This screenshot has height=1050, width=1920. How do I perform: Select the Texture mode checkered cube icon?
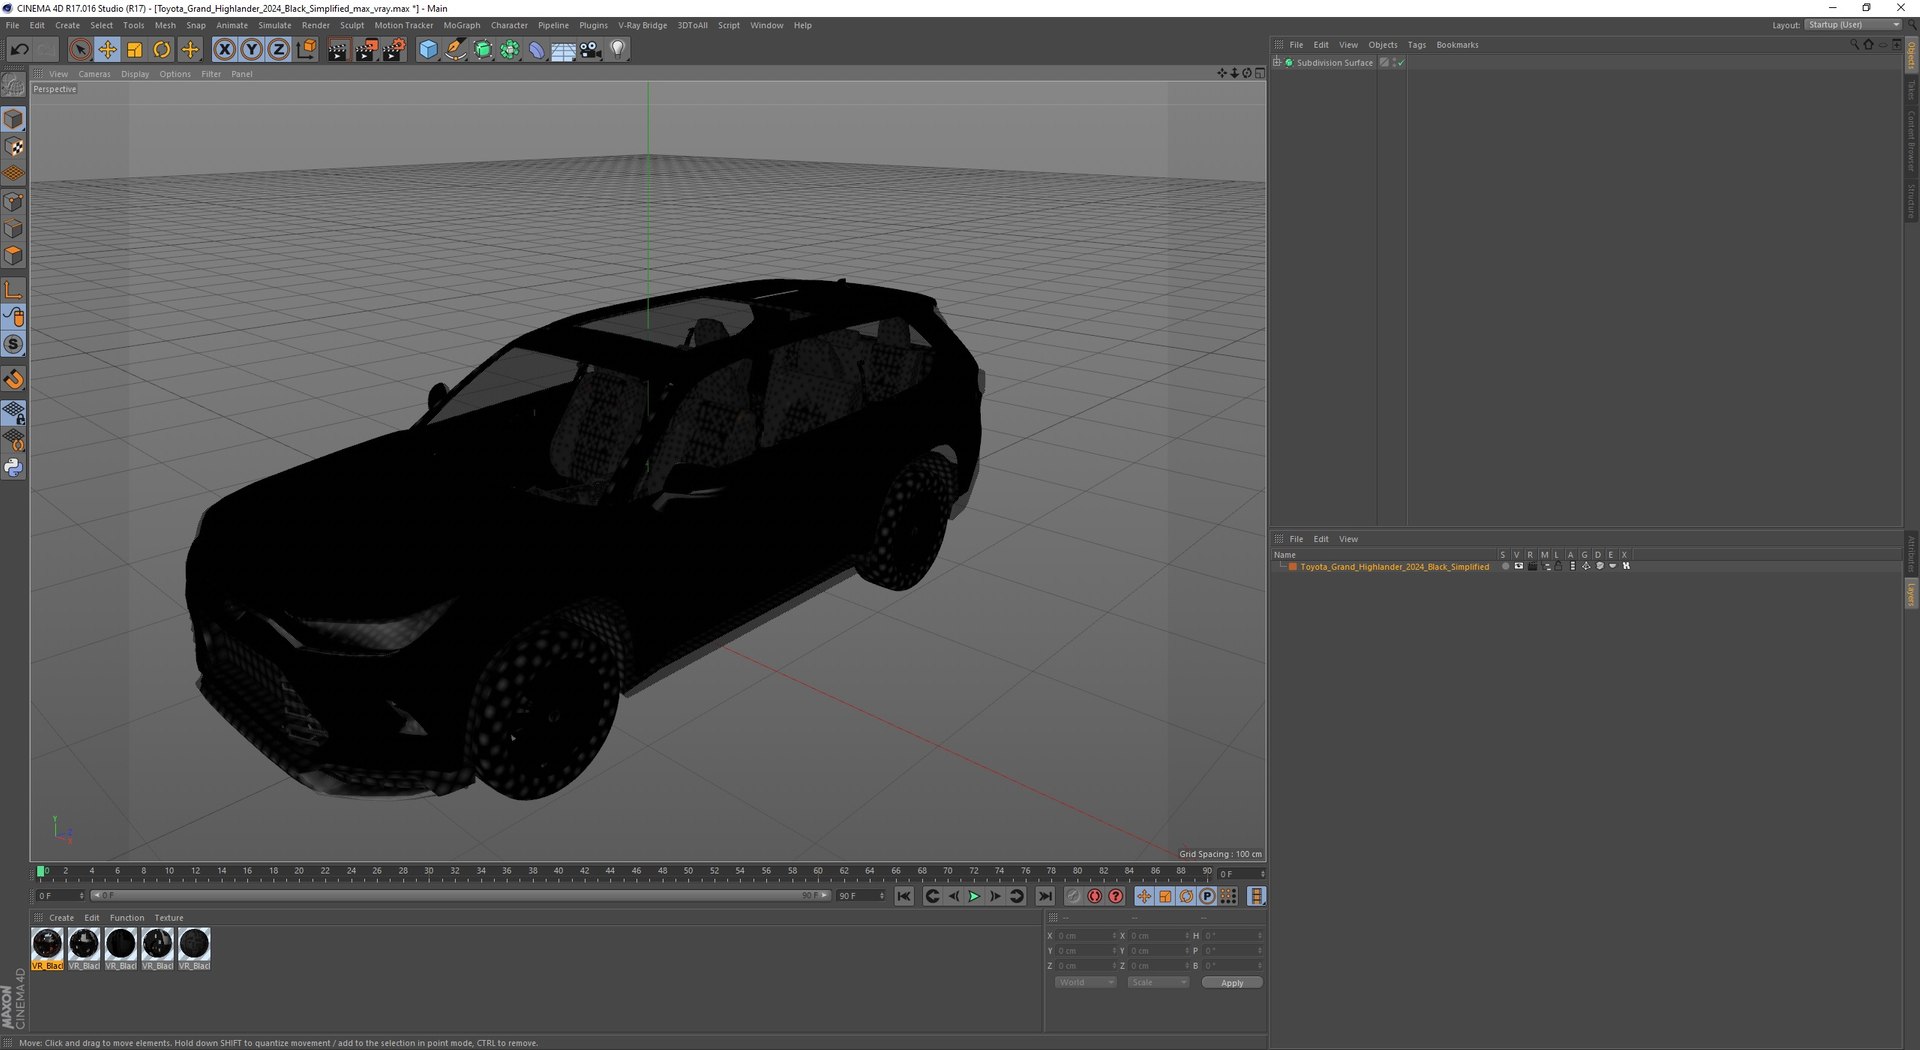(14, 147)
